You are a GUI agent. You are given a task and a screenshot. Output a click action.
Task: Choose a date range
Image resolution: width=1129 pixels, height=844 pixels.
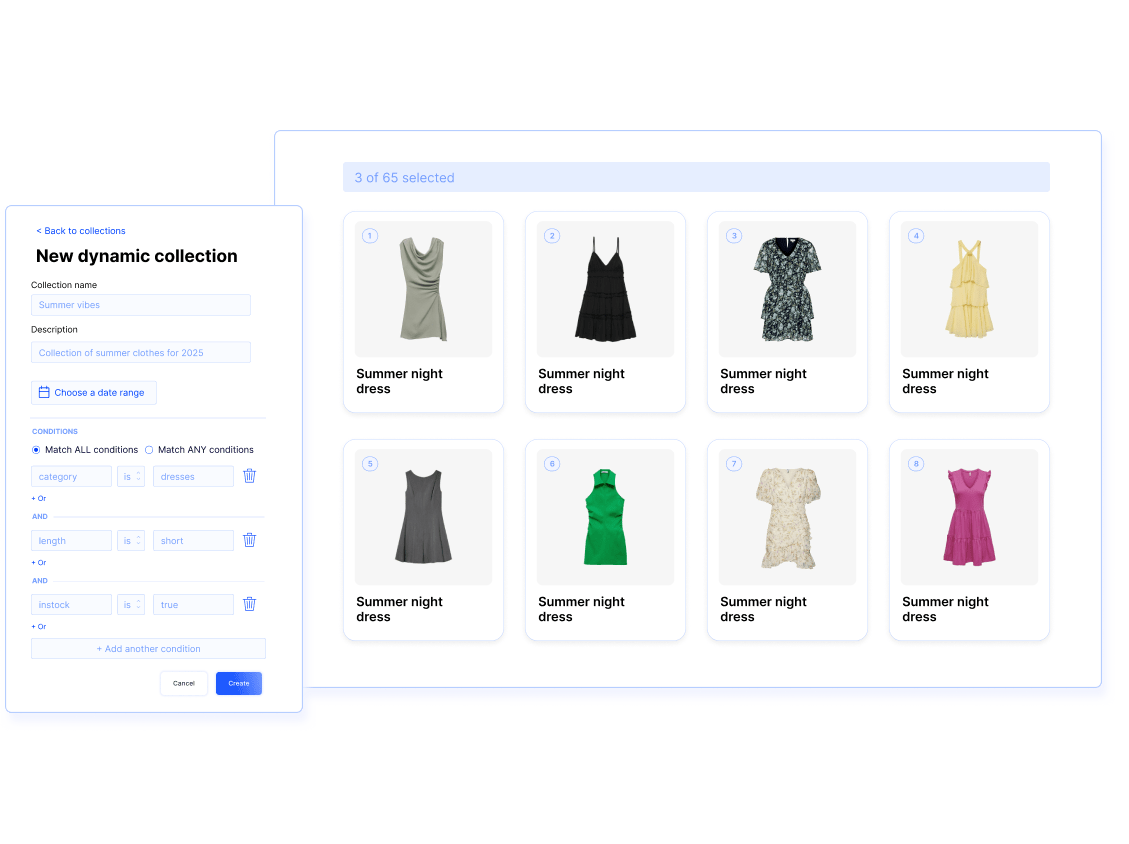click(94, 392)
